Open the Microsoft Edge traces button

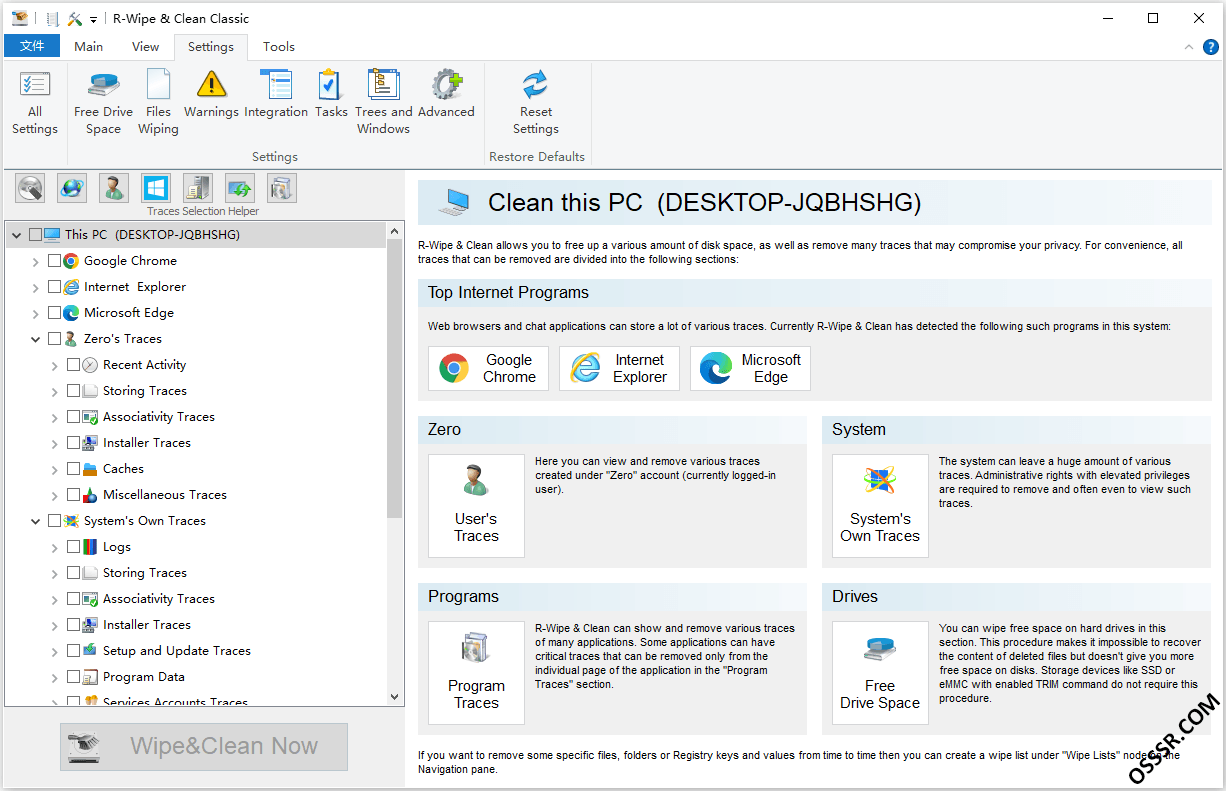[x=750, y=368]
